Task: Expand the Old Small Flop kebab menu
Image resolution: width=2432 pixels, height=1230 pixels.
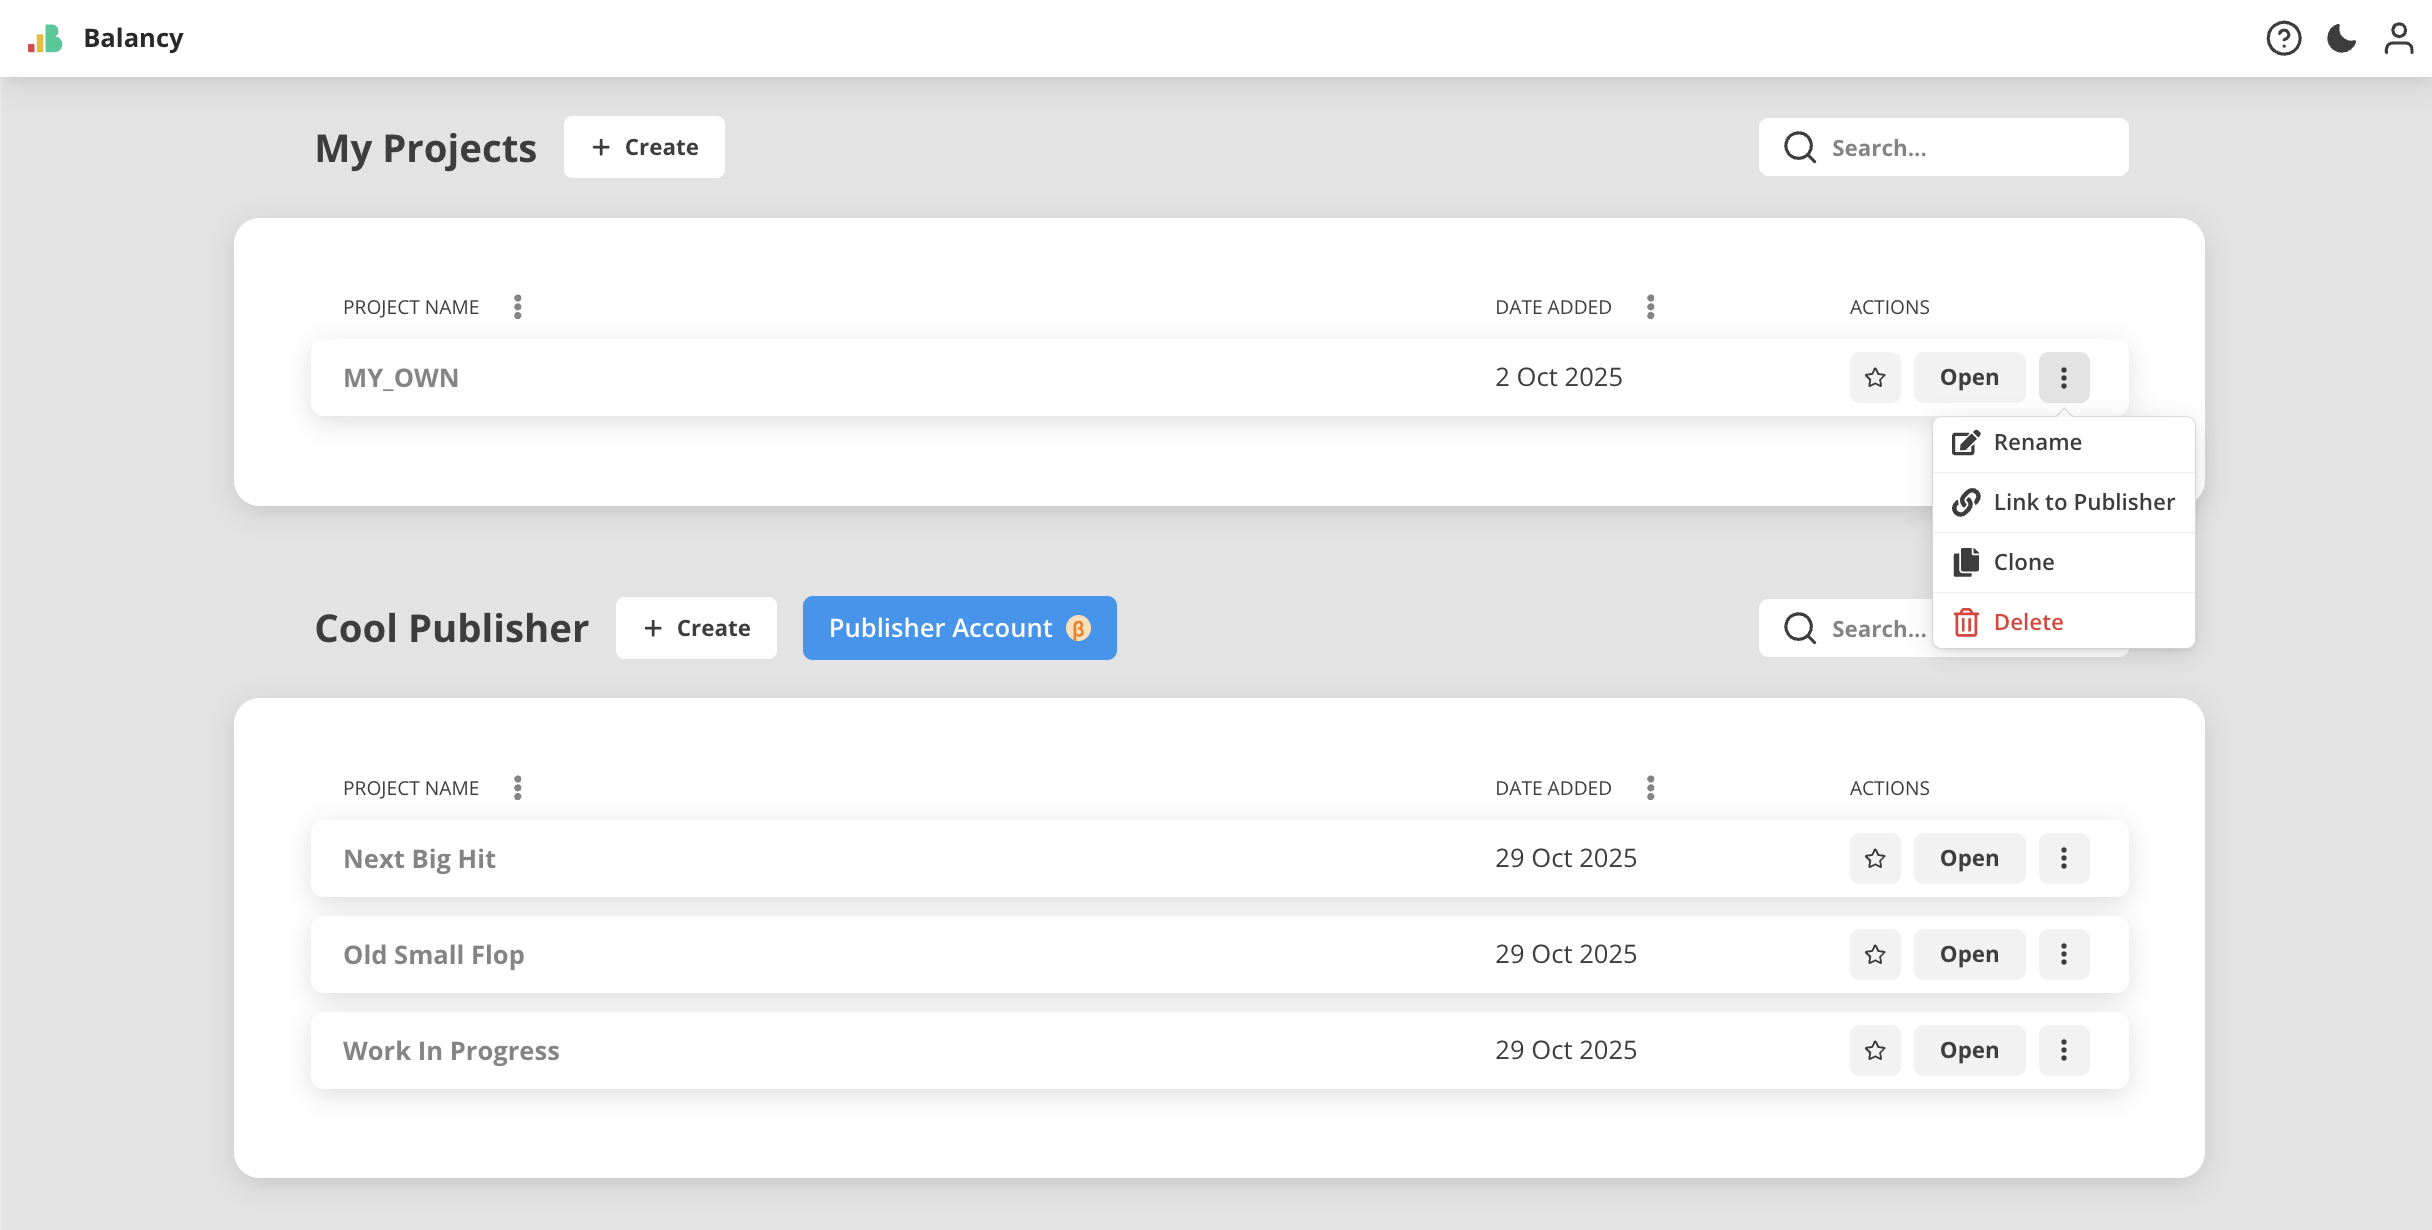Action: (2064, 954)
